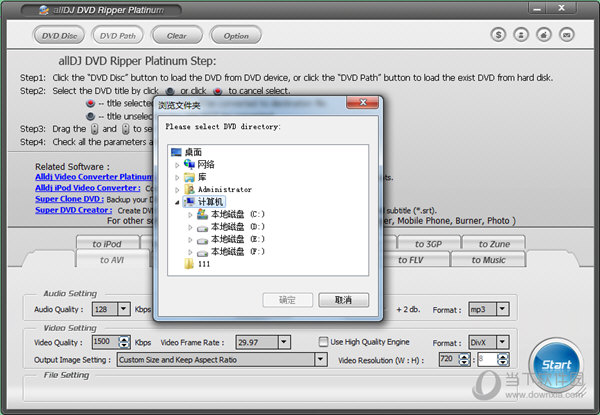Viewport: 600px width, 415px height.
Task: Expand the (F:) drive node
Action: click(x=190, y=252)
